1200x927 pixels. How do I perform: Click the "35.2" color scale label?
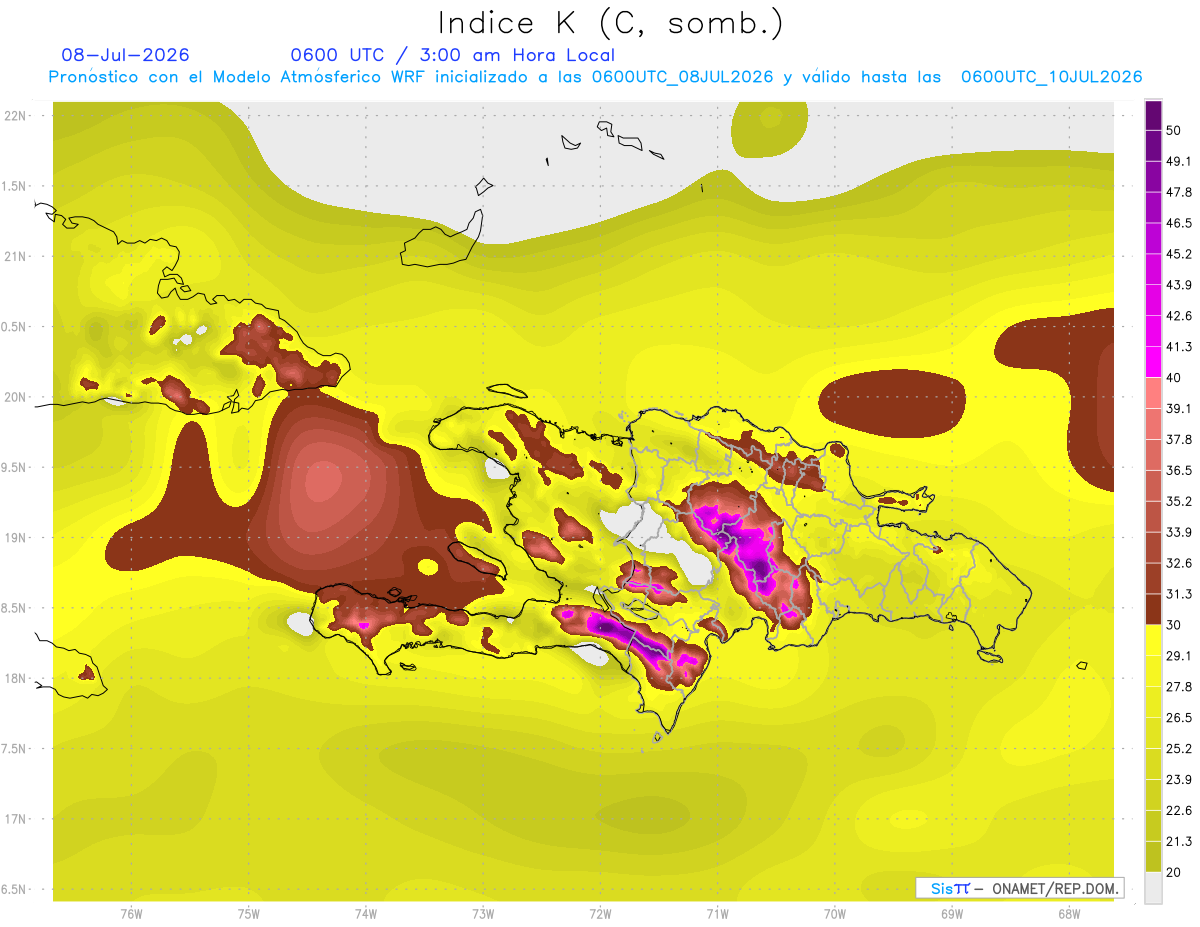point(1179,501)
